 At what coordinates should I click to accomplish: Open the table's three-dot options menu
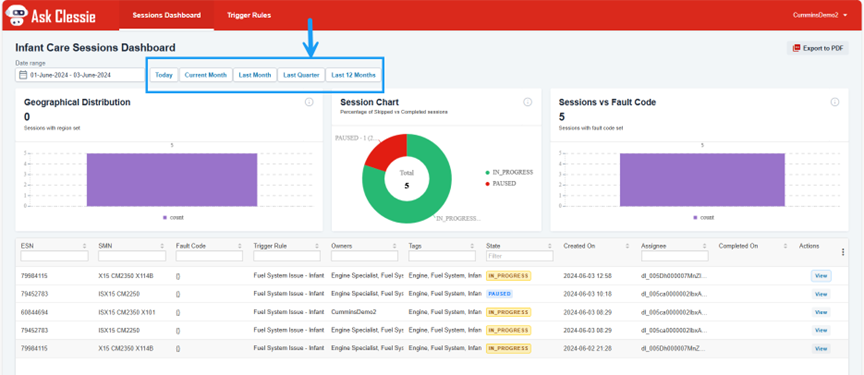pos(843,252)
